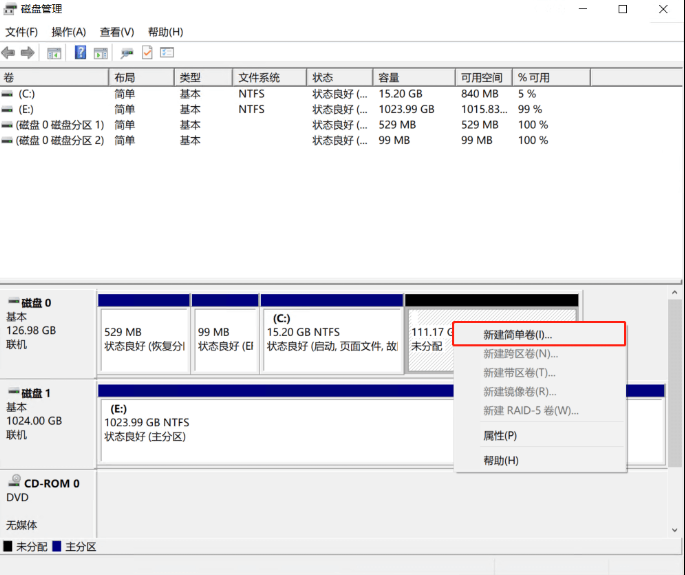The height and width of the screenshot is (575, 685).
Task: Open the 操作(A) menu
Action: (x=69, y=32)
